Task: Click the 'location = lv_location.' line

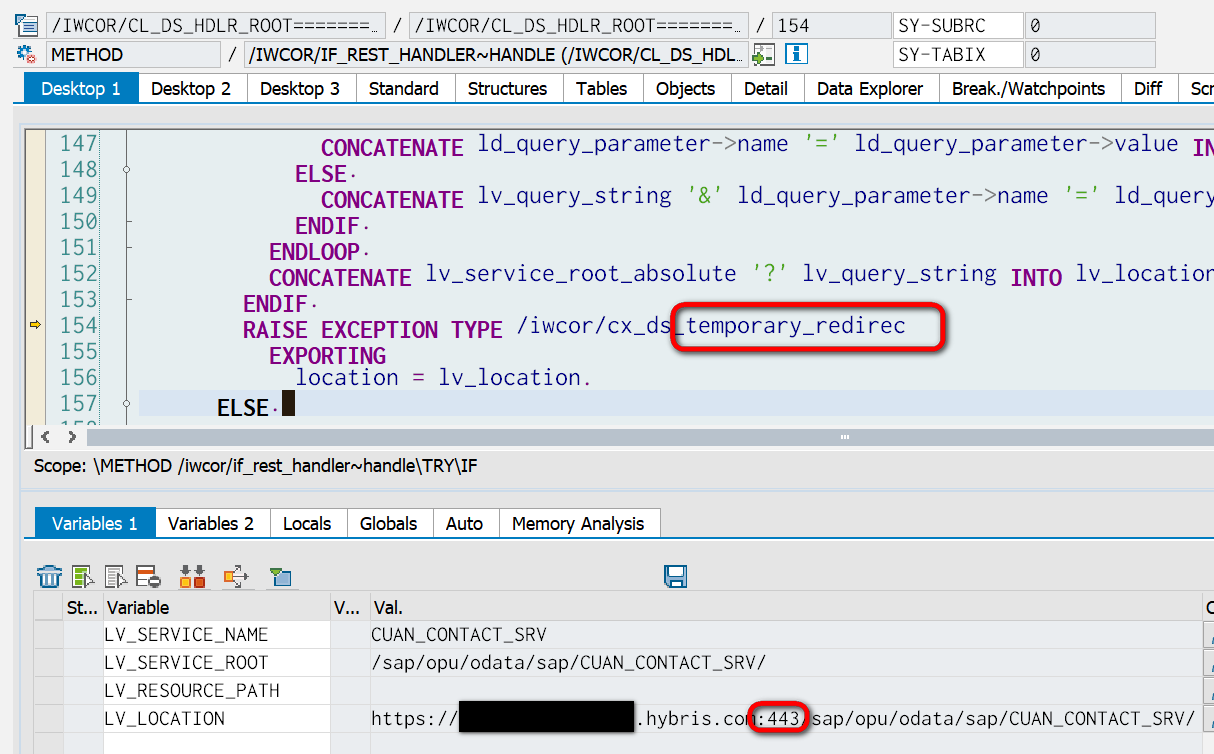Action: click(x=443, y=377)
